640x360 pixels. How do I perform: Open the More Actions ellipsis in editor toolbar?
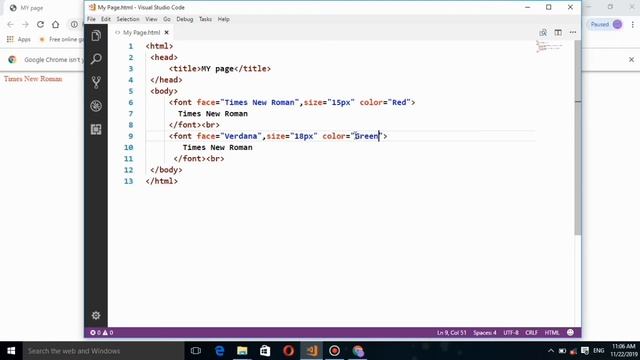pos(573,33)
